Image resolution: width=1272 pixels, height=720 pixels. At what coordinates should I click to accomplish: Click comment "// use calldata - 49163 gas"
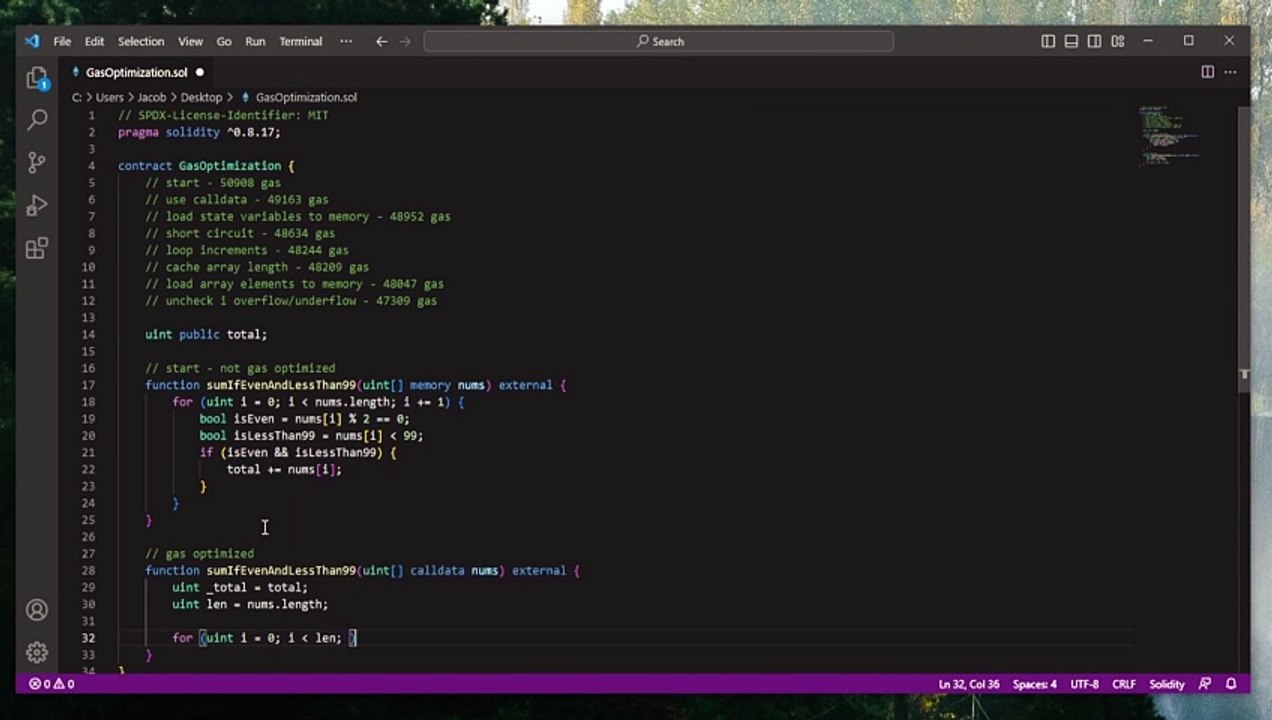pyautogui.click(x=237, y=200)
